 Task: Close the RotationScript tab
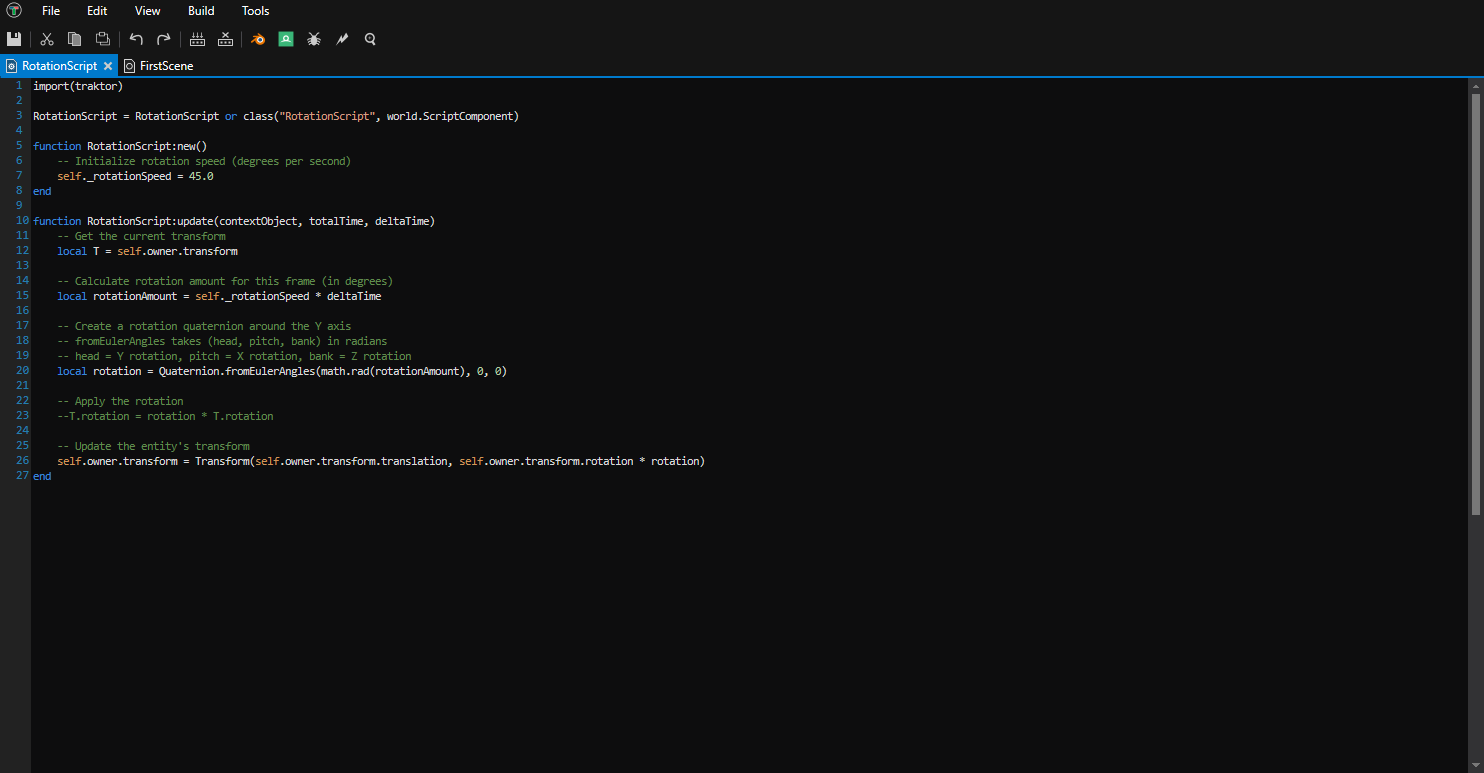tap(110, 65)
